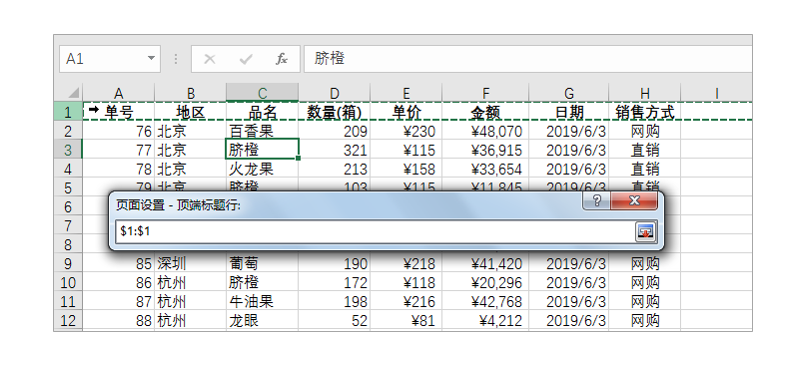Click the unit price cell ¥216
806x371 pixels.
406,302
